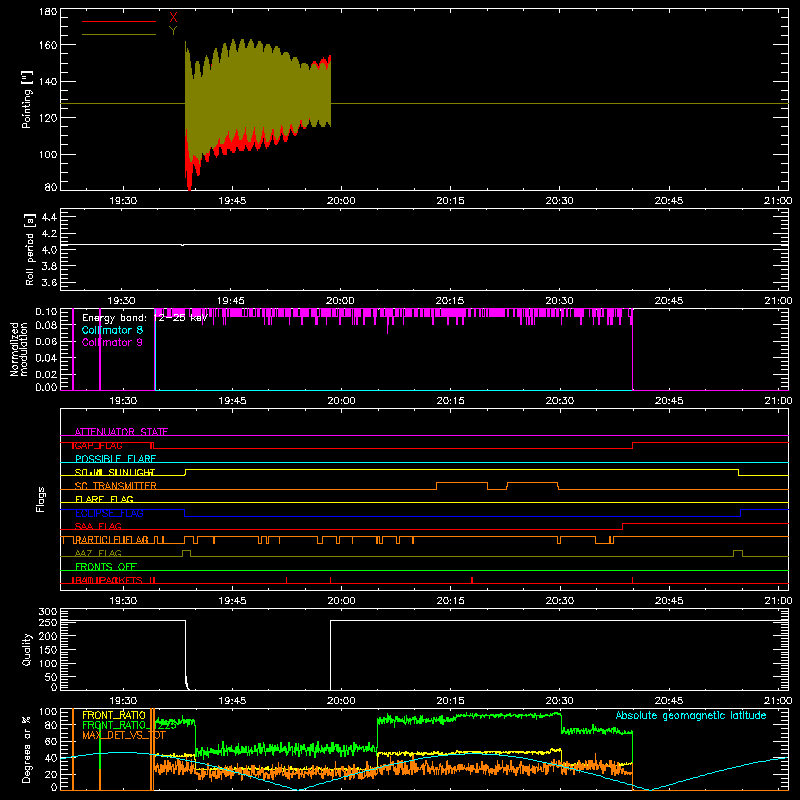Click the 40 tick on Degrees axis
The width and height of the screenshot is (800, 800).
(x=51, y=758)
